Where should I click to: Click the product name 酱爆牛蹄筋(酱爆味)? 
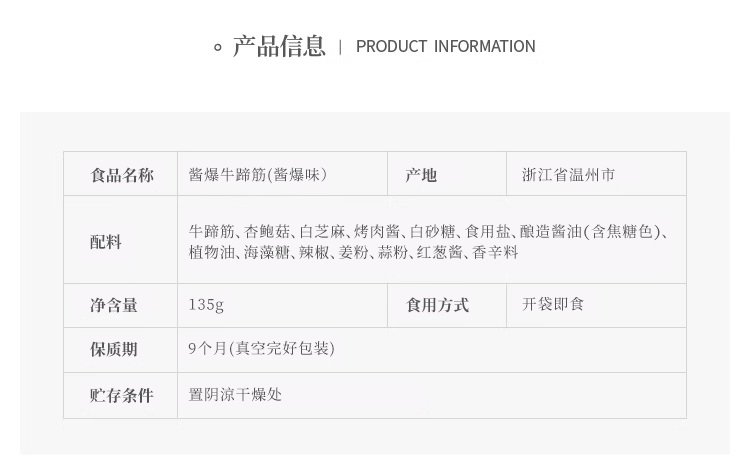[x=257, y=175]
